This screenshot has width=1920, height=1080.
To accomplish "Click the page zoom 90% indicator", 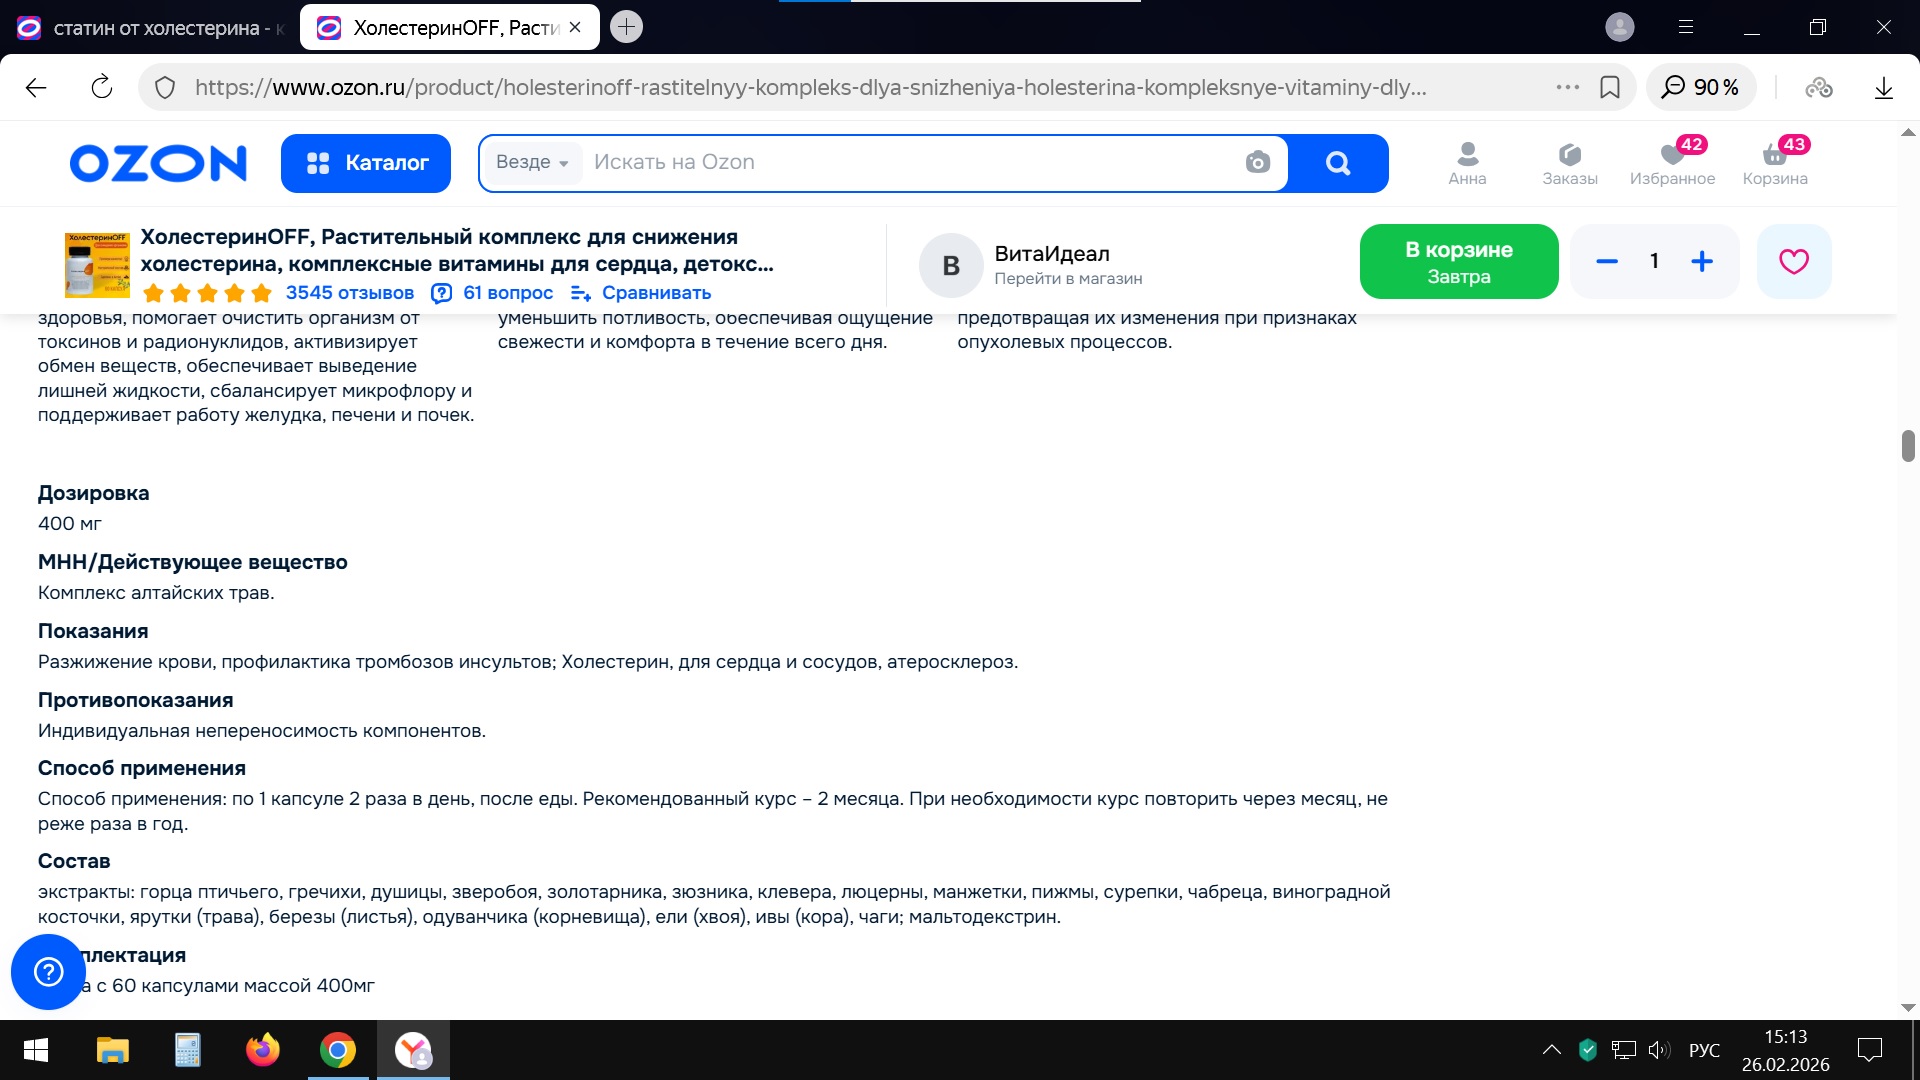I will point(1701,87).
